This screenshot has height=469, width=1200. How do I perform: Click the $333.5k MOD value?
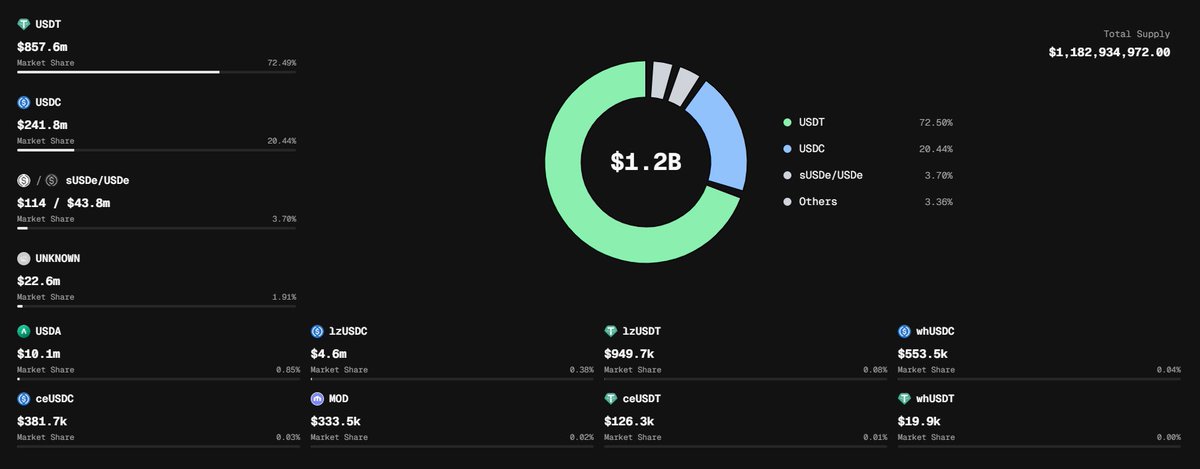tap(336, 421)
